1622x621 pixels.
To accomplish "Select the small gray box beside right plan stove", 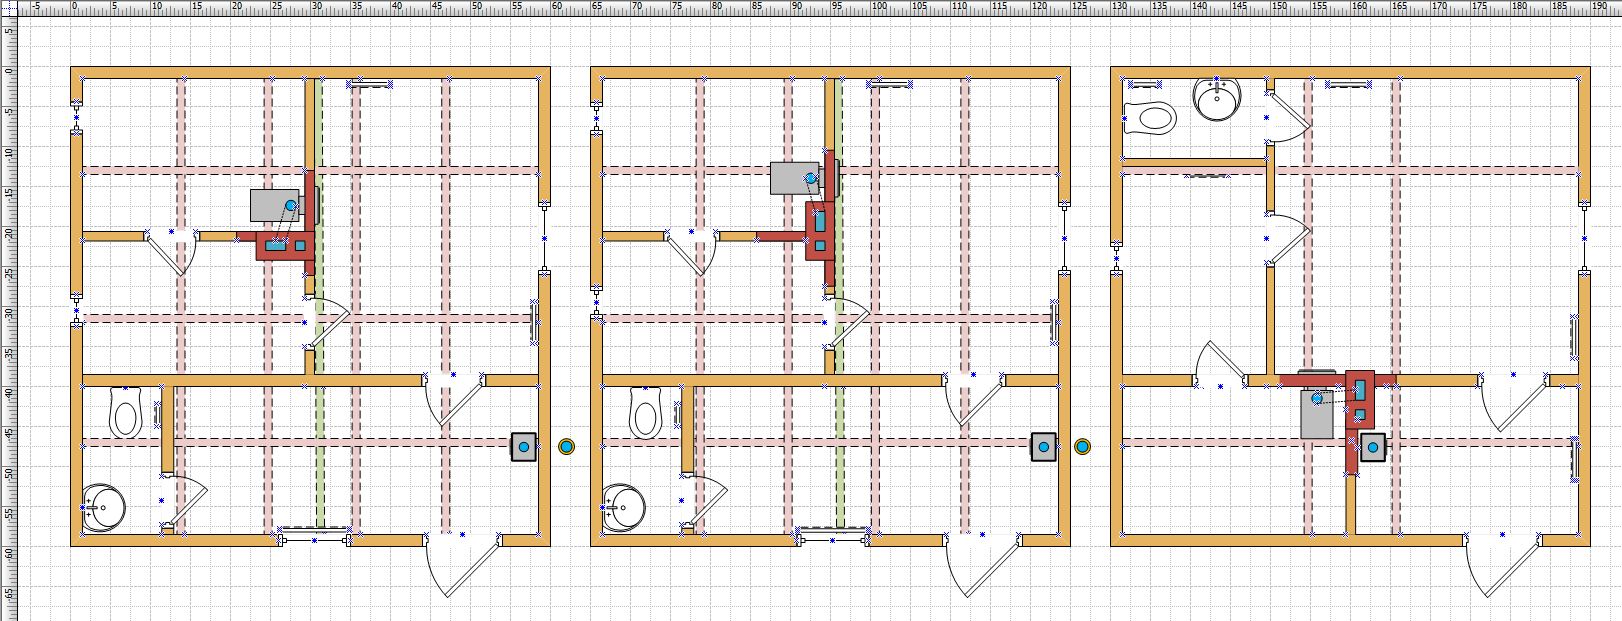I will 1374,447.
